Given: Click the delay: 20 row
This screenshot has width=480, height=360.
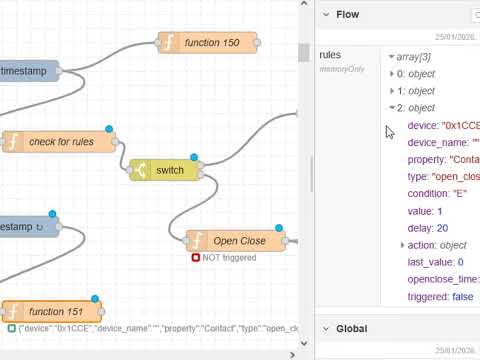Looking at the screenshot, I should [428, 228].
